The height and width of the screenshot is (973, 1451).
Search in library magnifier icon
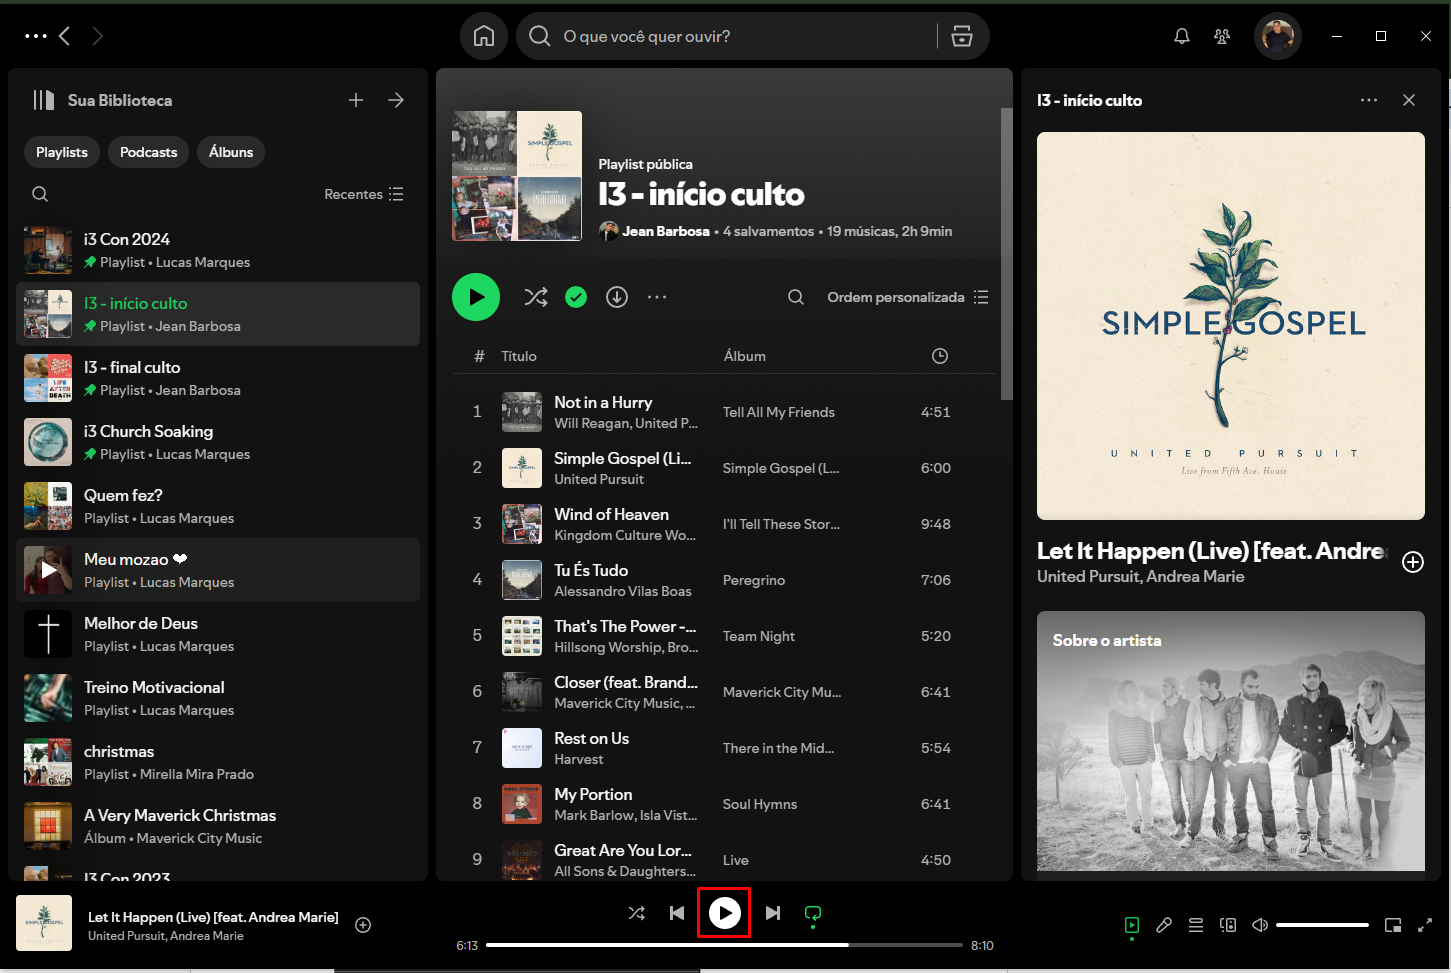click(x=40, y=194)
